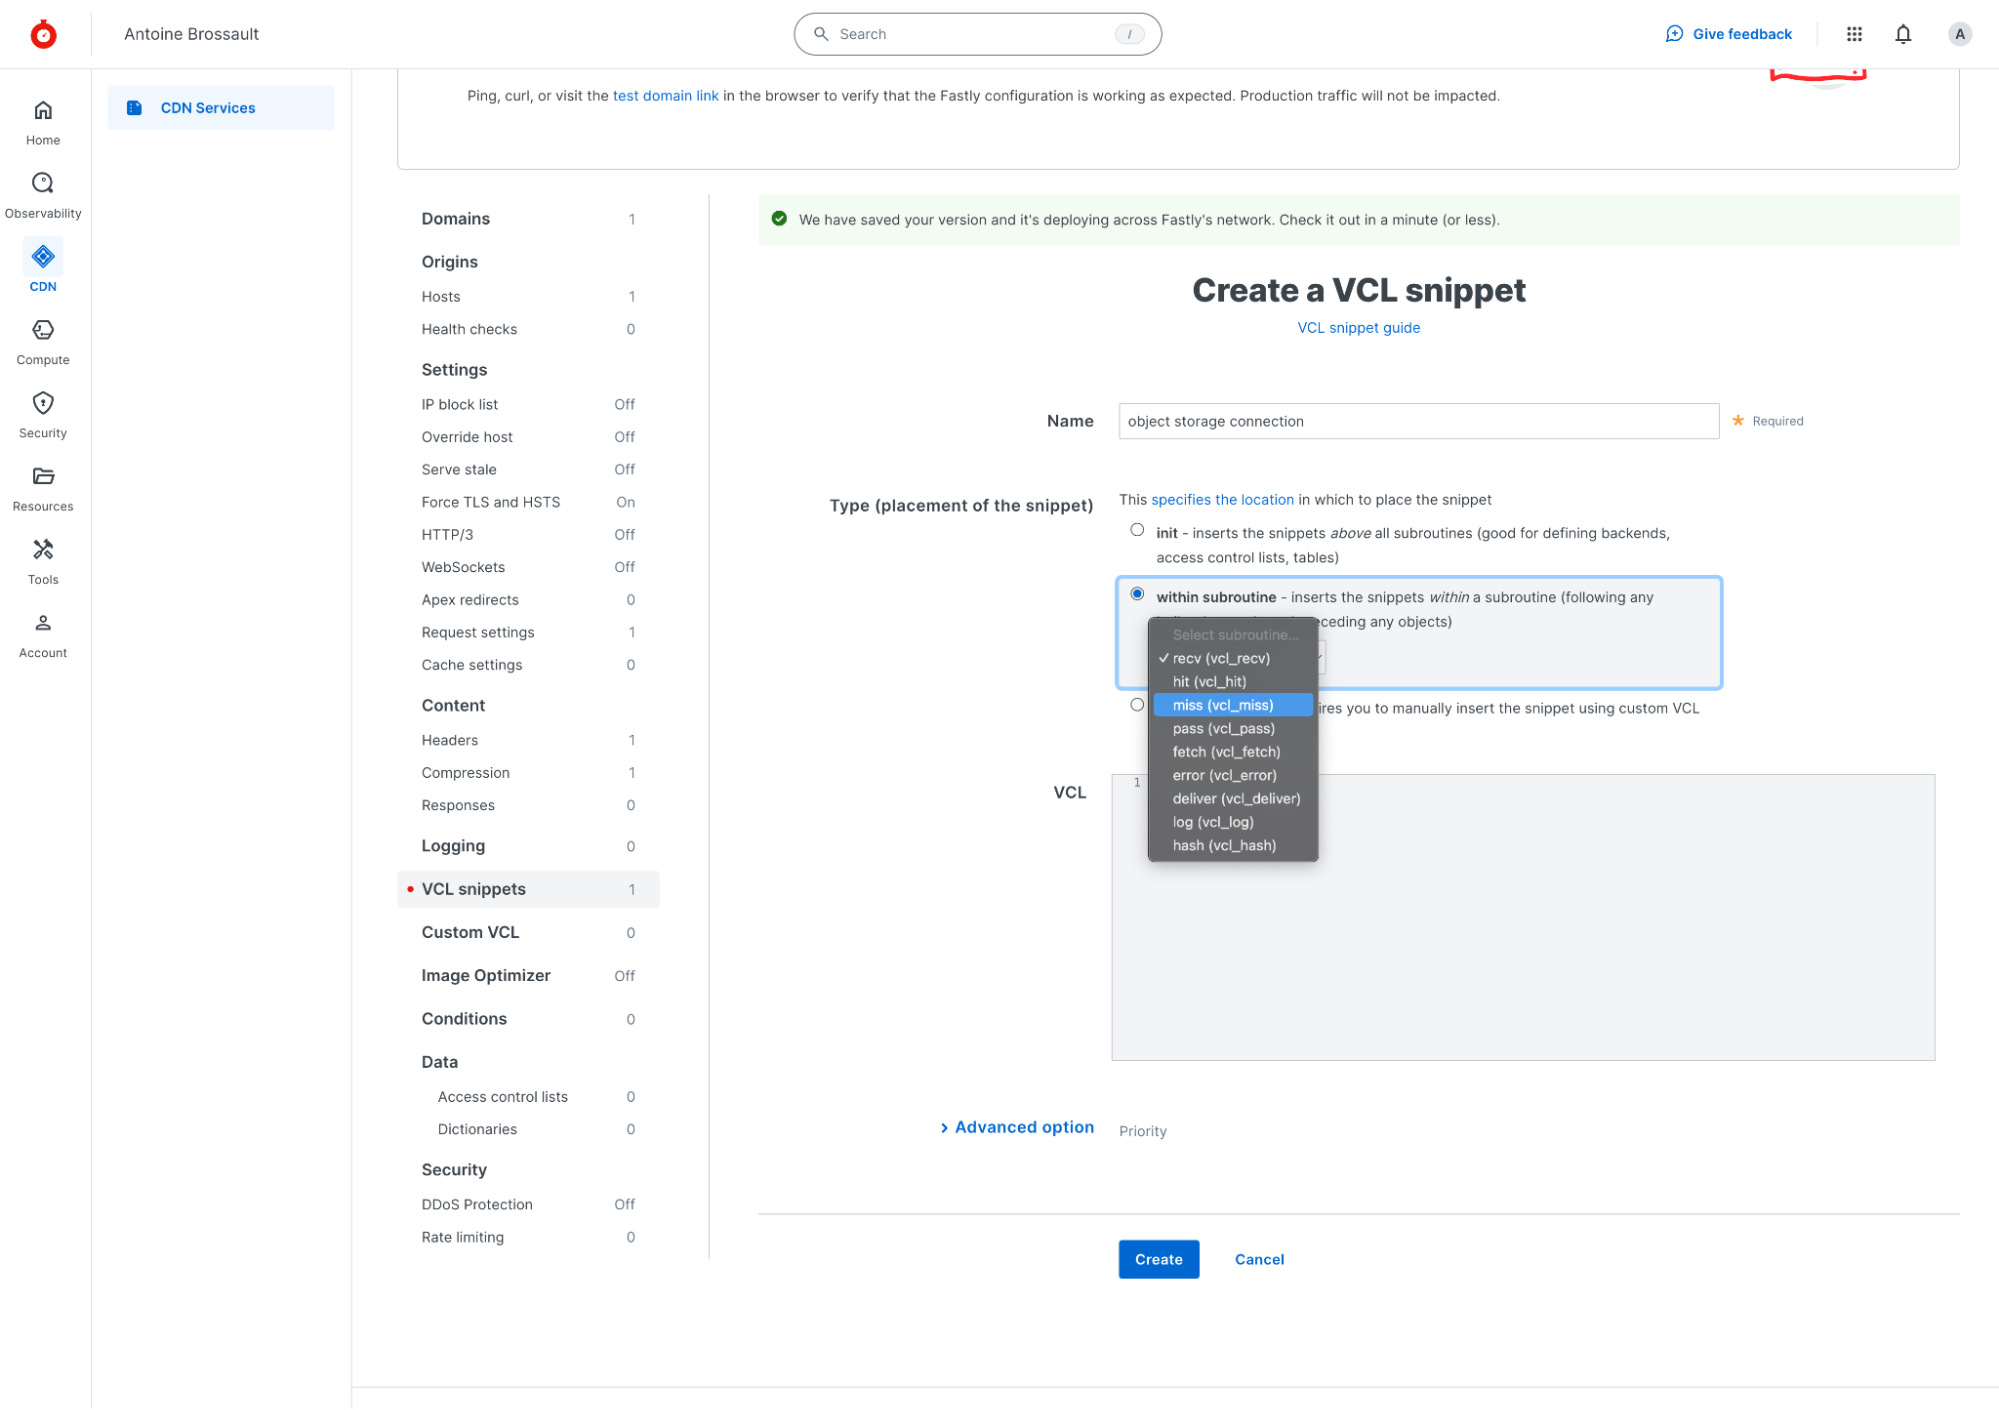Select the manual insert radio button
This screenshot has height=1410, width=1999.
(1137, 705)
